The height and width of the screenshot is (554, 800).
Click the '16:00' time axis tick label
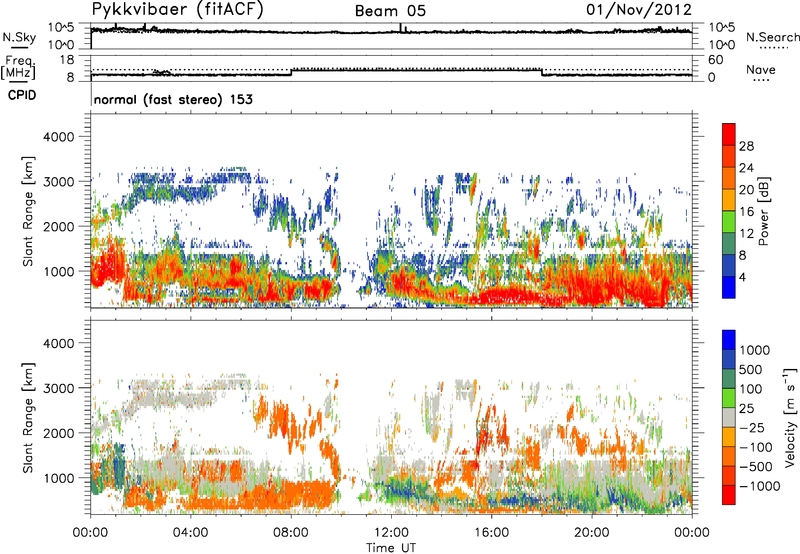tap(491, 533)
